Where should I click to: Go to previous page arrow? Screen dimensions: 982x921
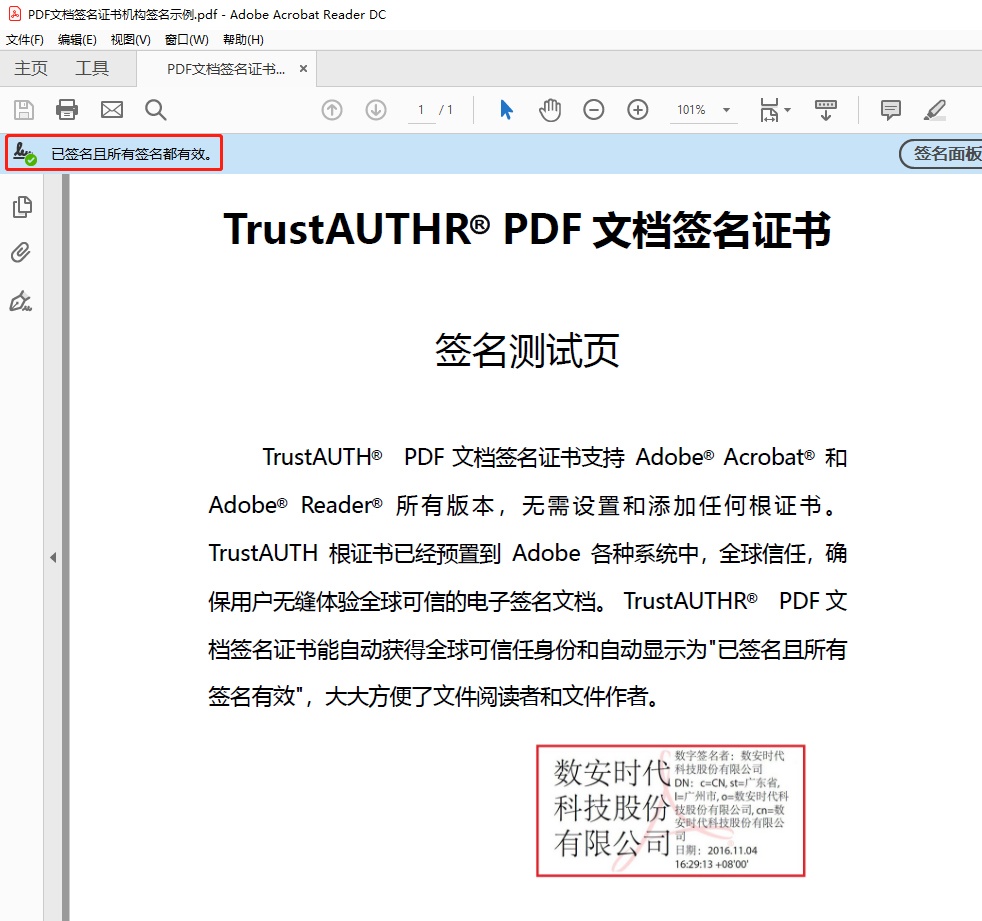(332, 110)
